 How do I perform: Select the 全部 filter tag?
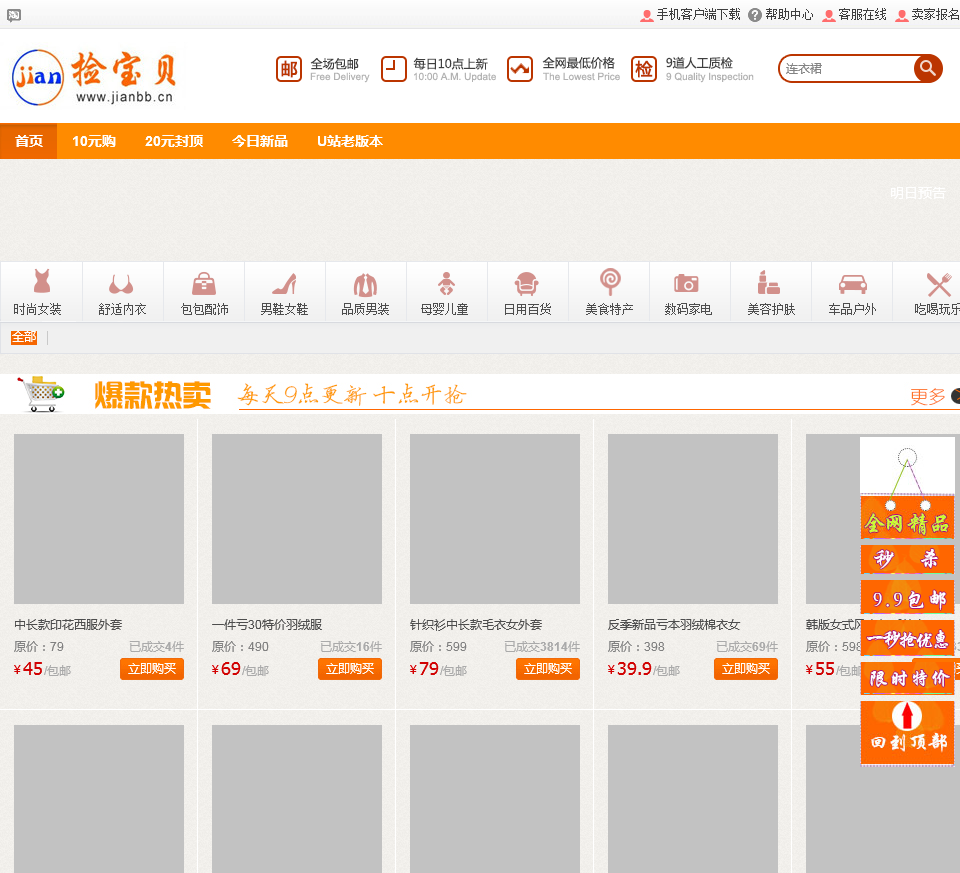pos(24,337)
